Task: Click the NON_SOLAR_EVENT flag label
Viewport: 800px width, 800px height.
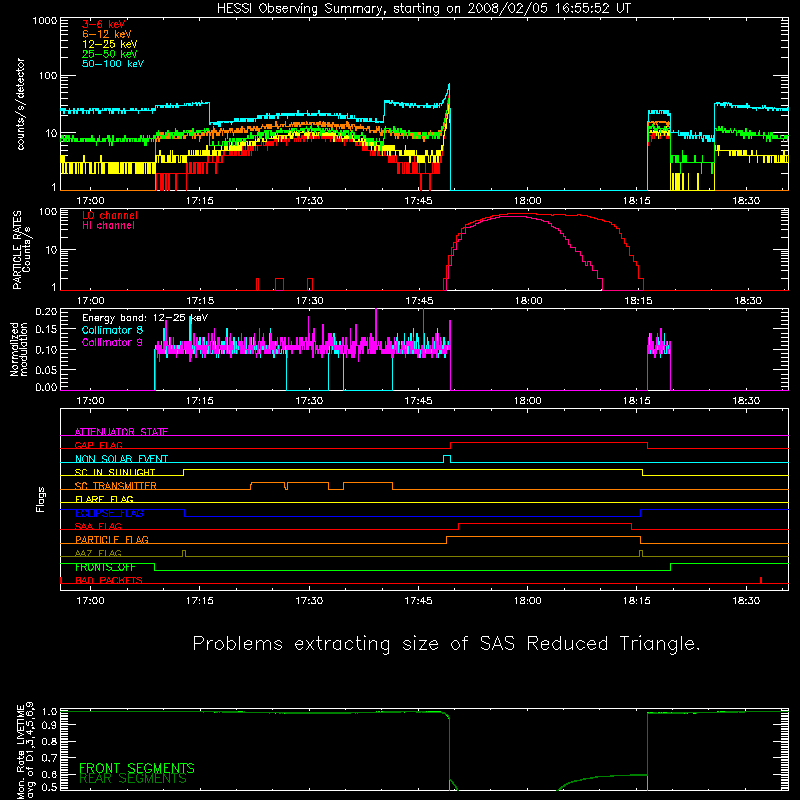Action: [121, 459]
